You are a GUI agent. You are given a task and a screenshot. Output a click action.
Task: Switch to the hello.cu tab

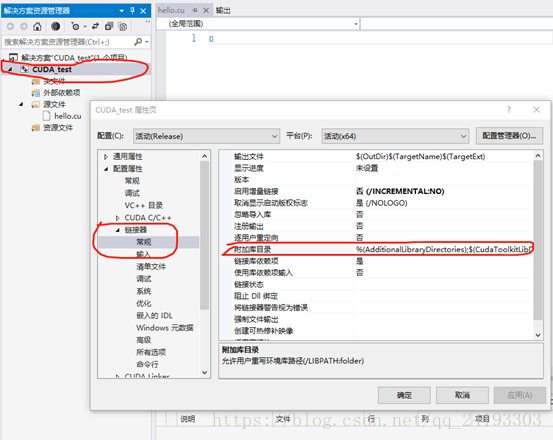[171, 11]
